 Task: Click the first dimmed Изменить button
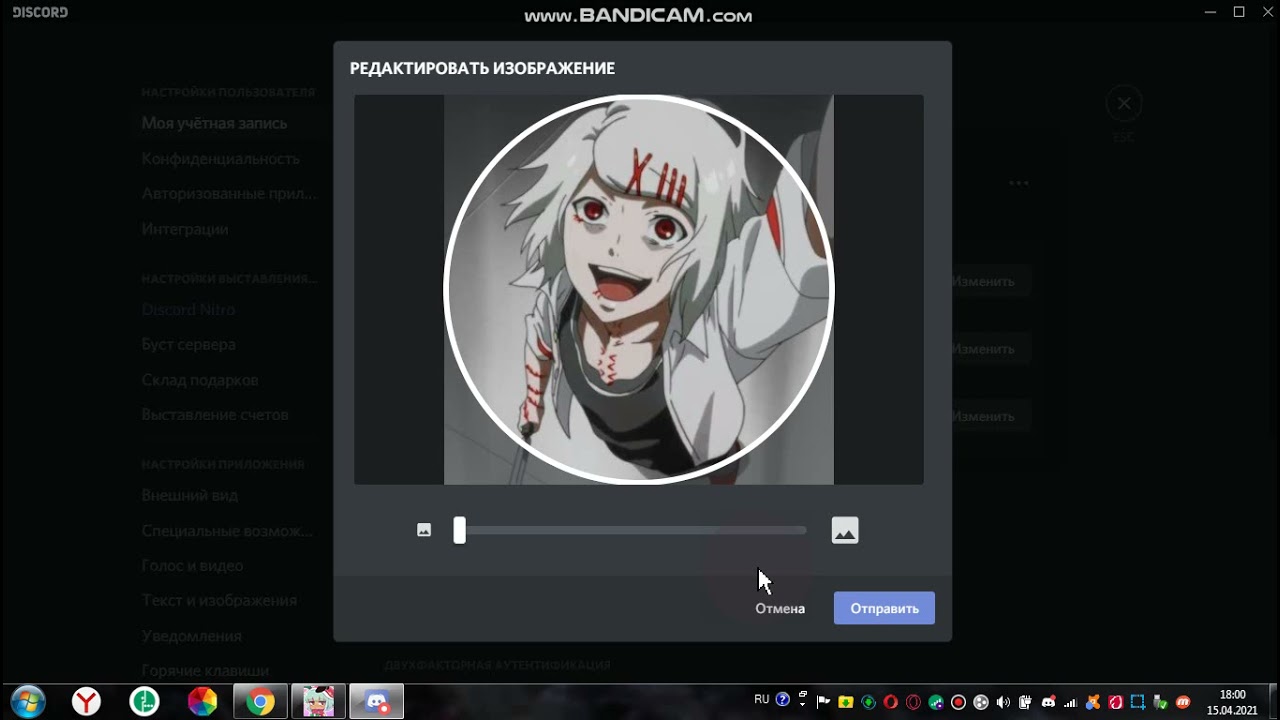point(982,281)
